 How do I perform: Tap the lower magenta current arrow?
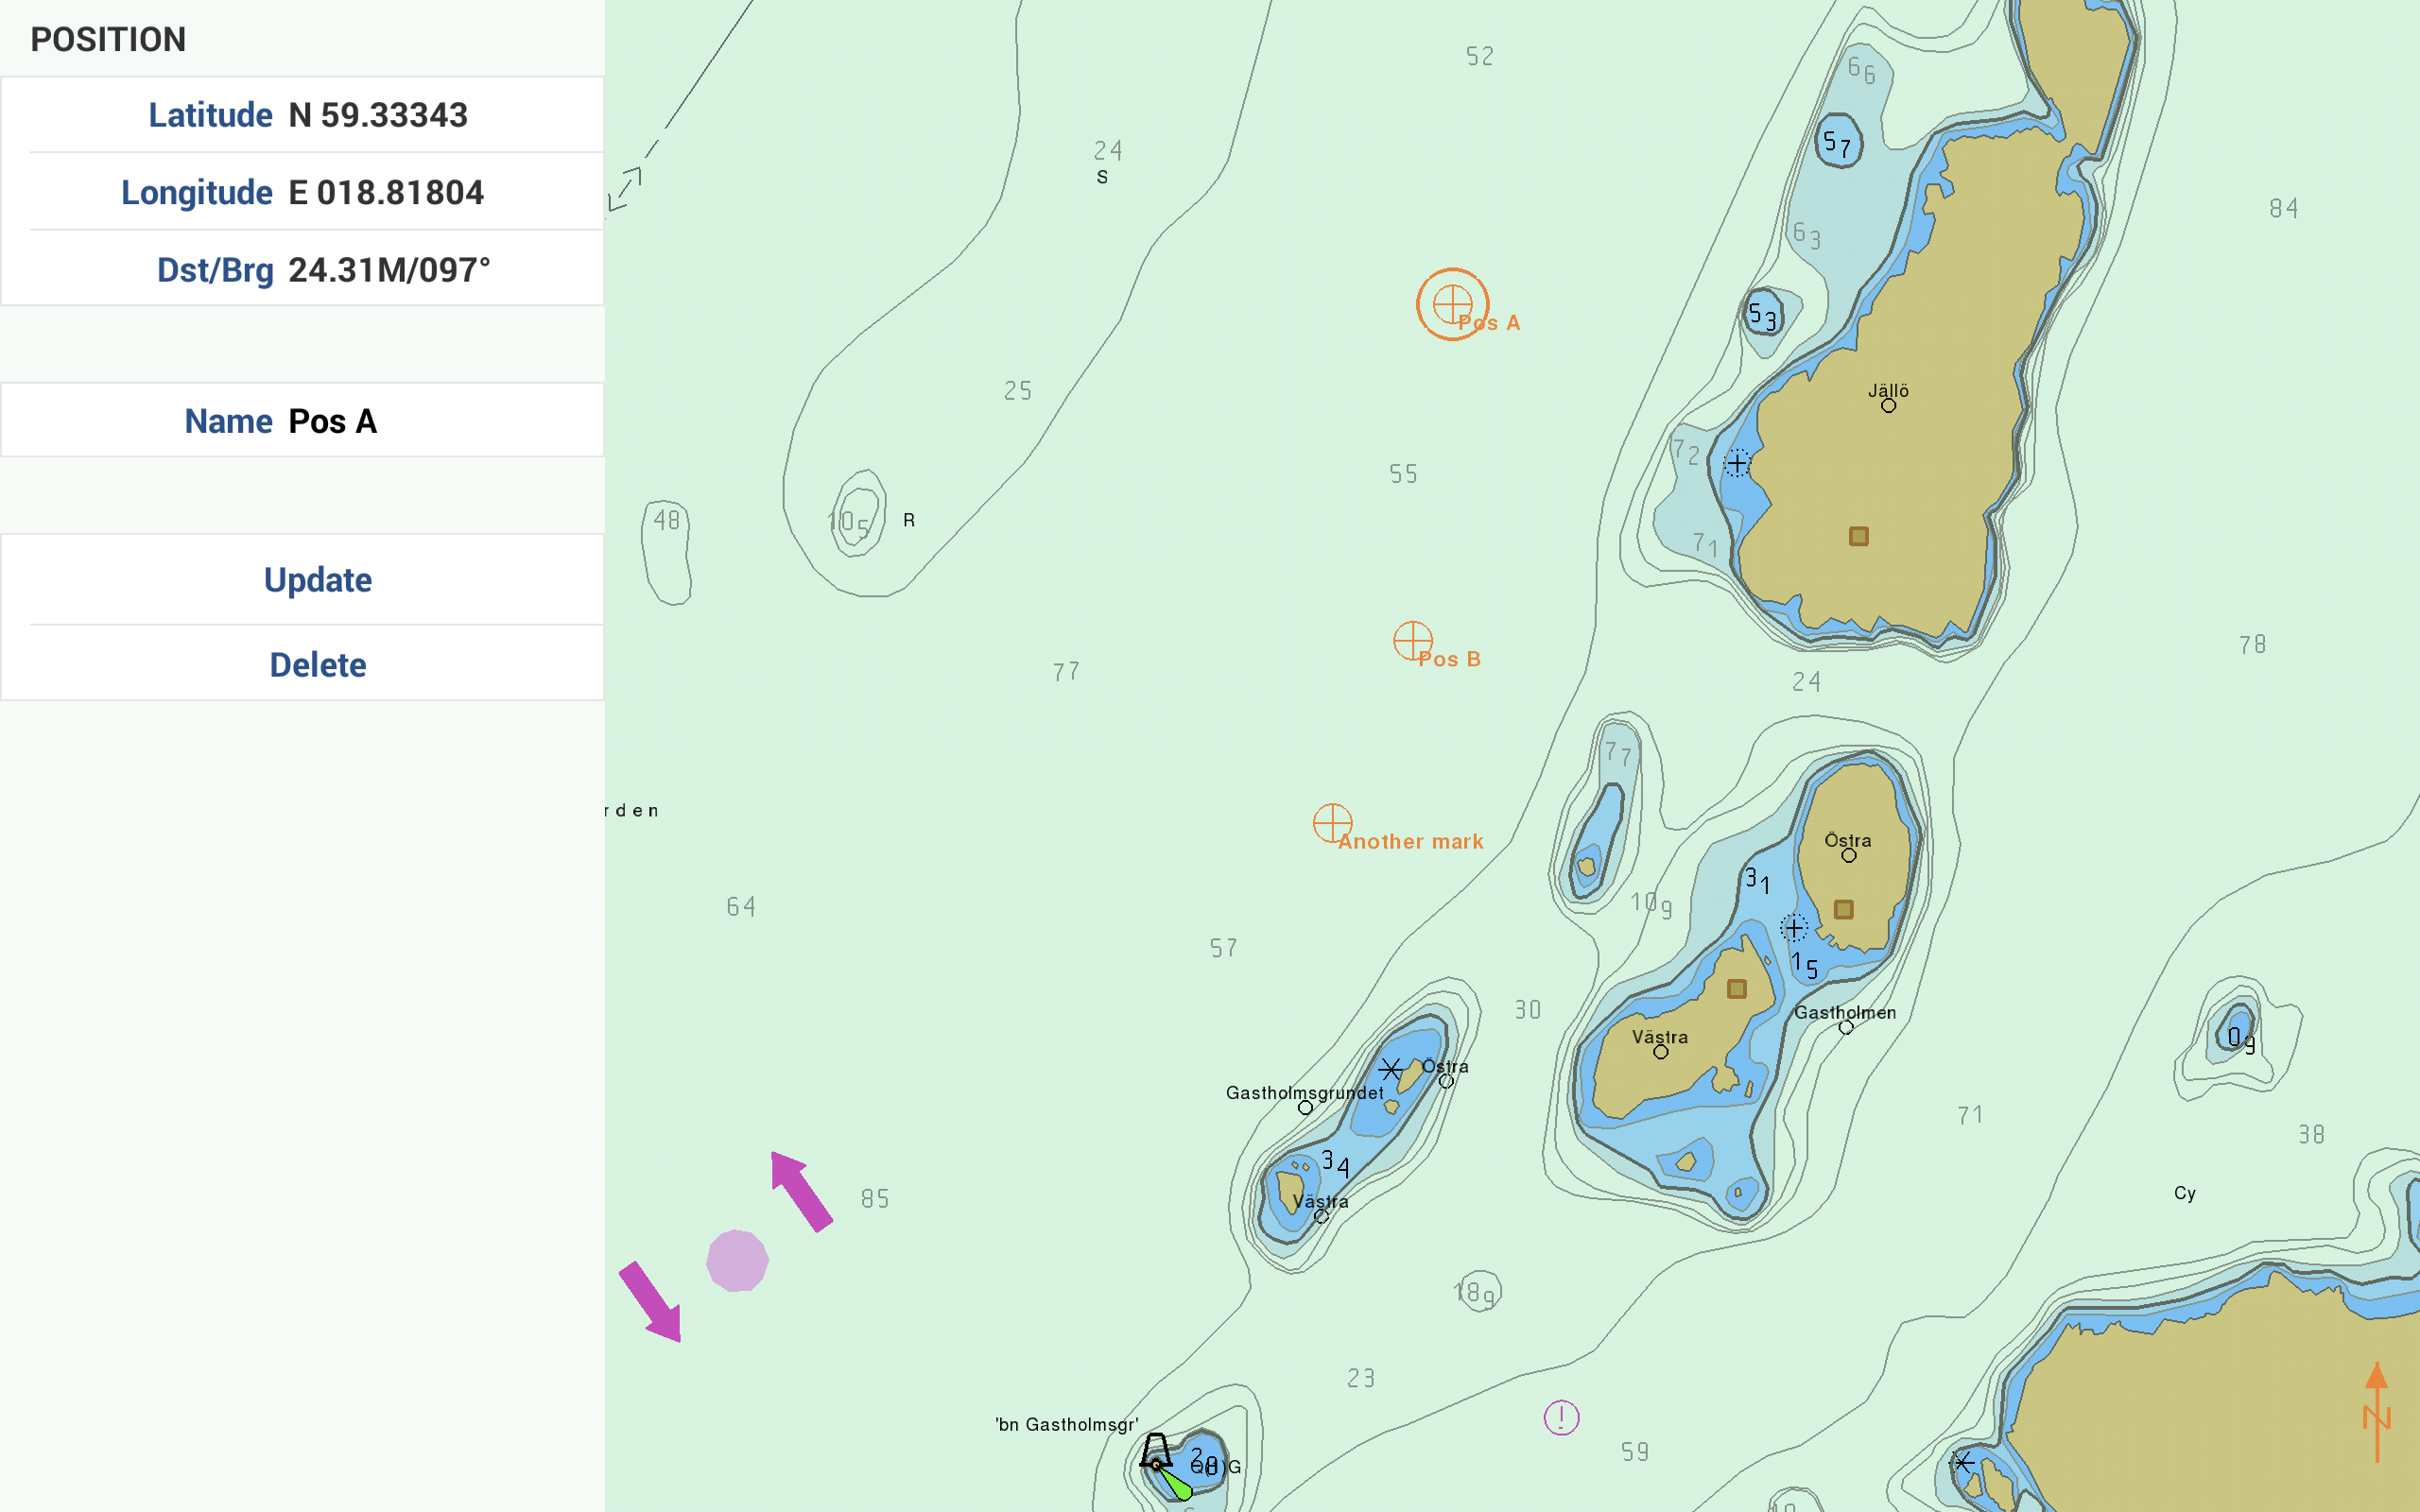651,1301
